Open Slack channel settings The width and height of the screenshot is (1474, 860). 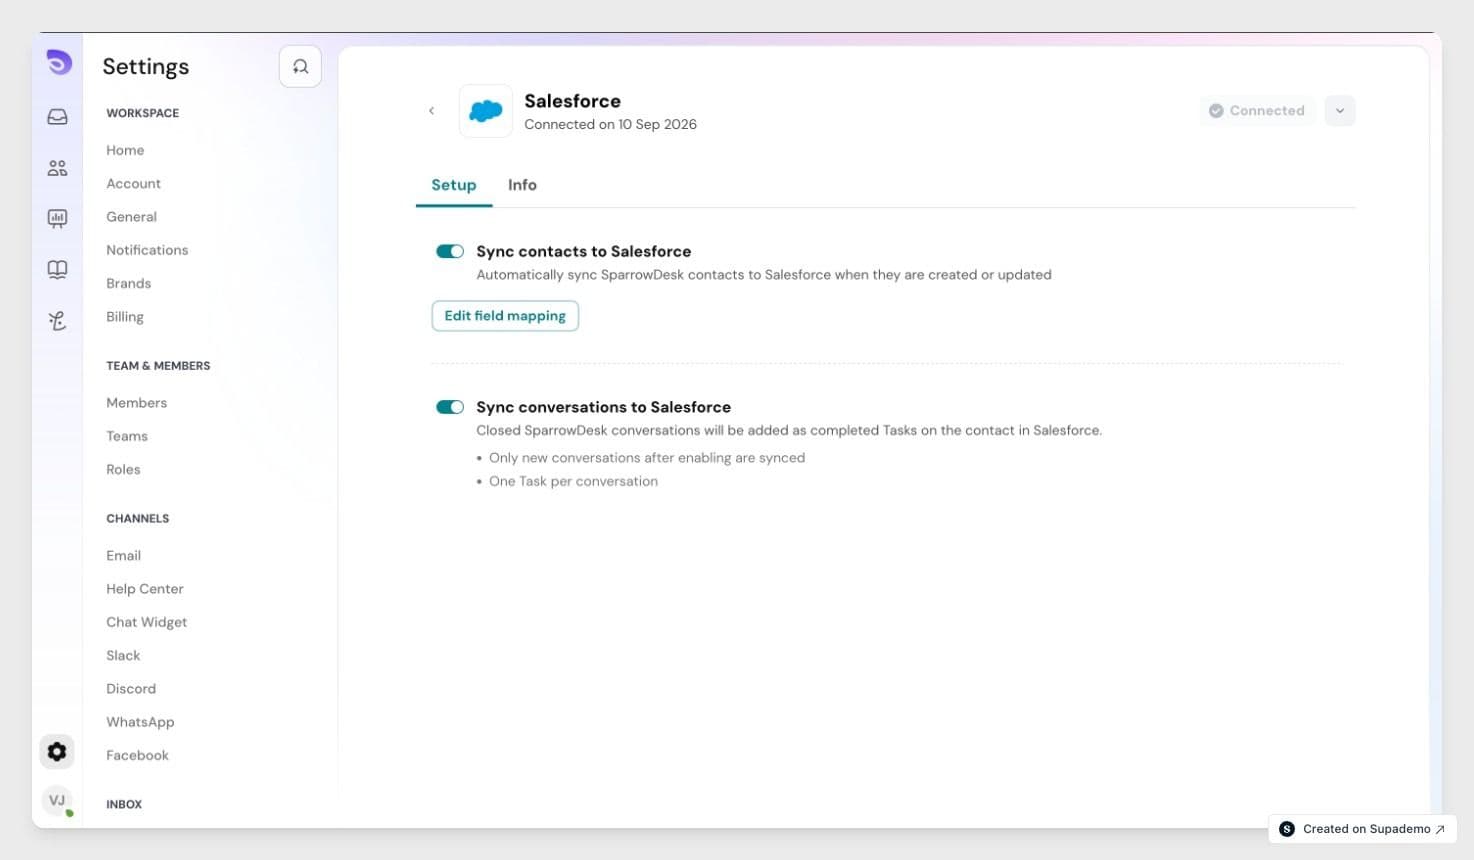point(123,656)
